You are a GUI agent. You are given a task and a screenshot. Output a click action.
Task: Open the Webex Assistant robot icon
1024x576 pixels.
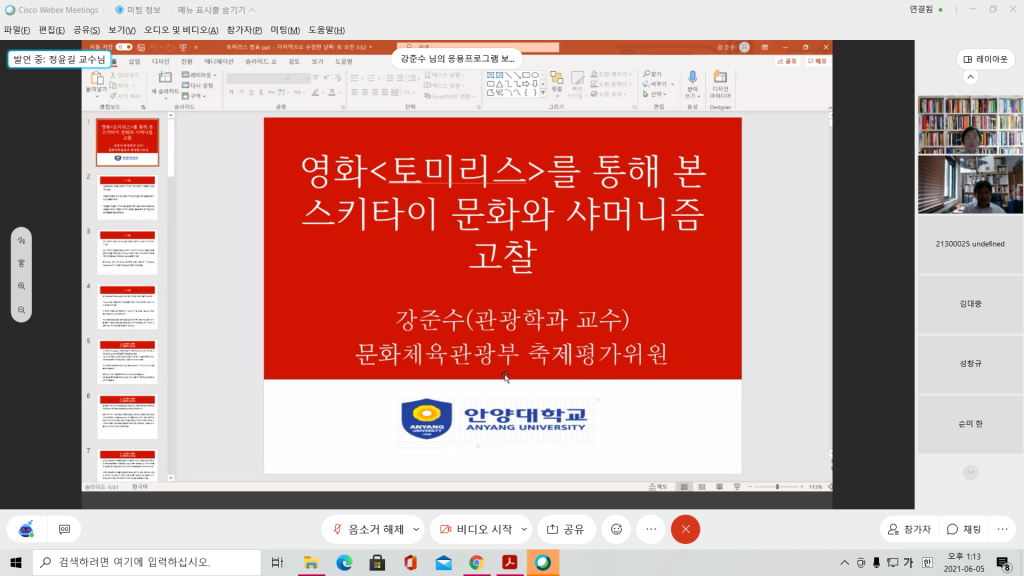[x=26, y=529]
